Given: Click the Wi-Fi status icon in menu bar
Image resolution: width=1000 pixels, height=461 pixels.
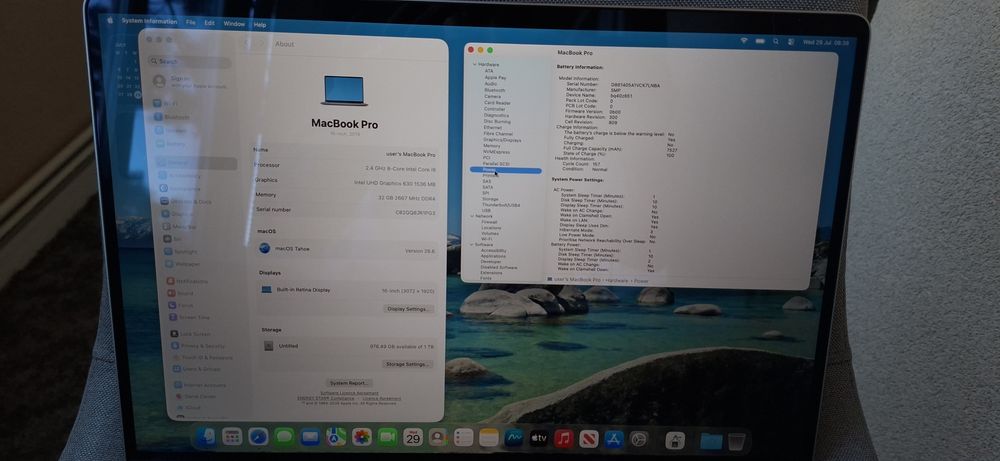Looking at the screenshot, I should pyautogui.click(x=744, y=41).
